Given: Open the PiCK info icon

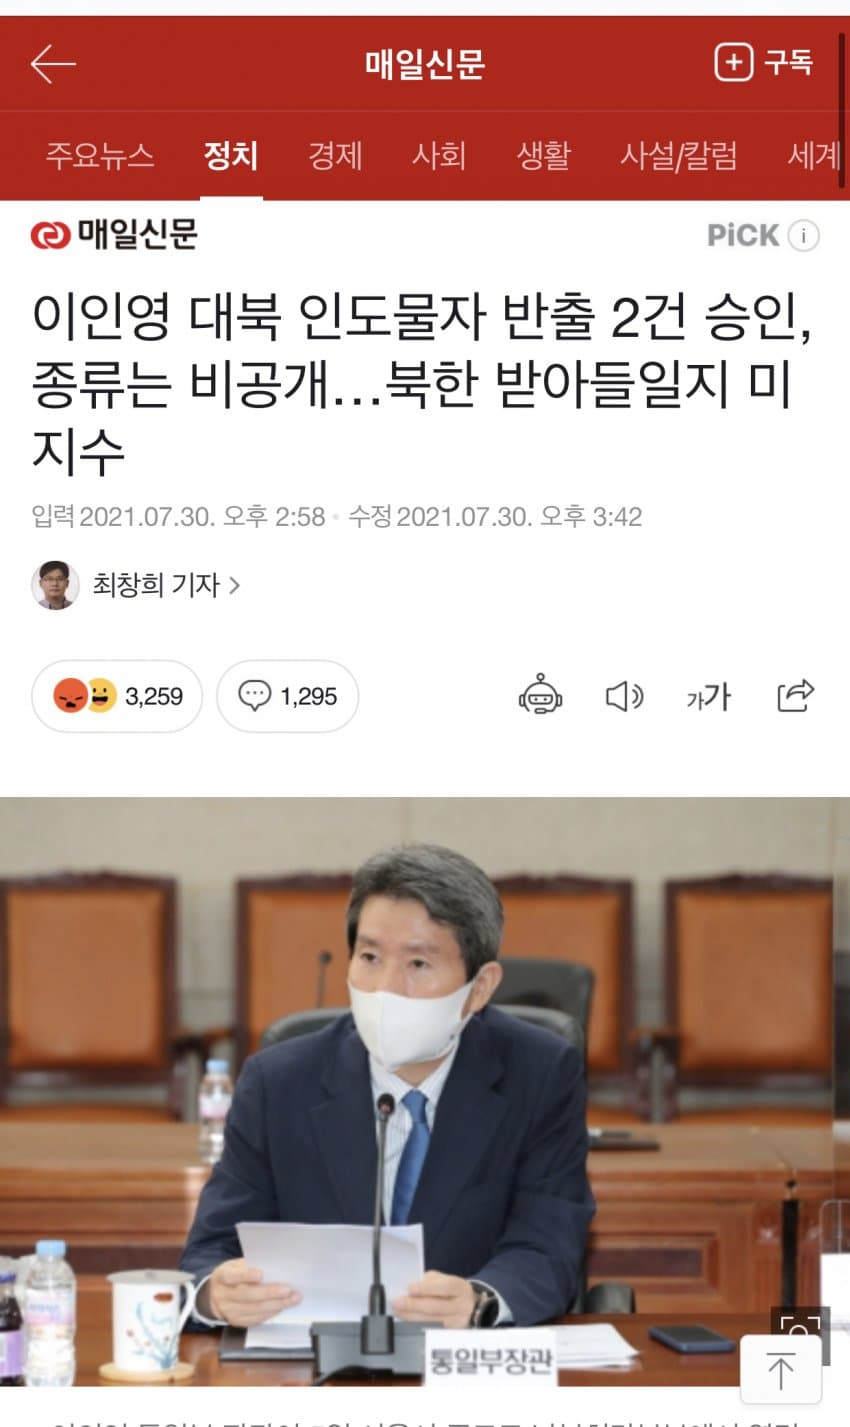Looking at the screenshot, I should click(x=803, y=236).
